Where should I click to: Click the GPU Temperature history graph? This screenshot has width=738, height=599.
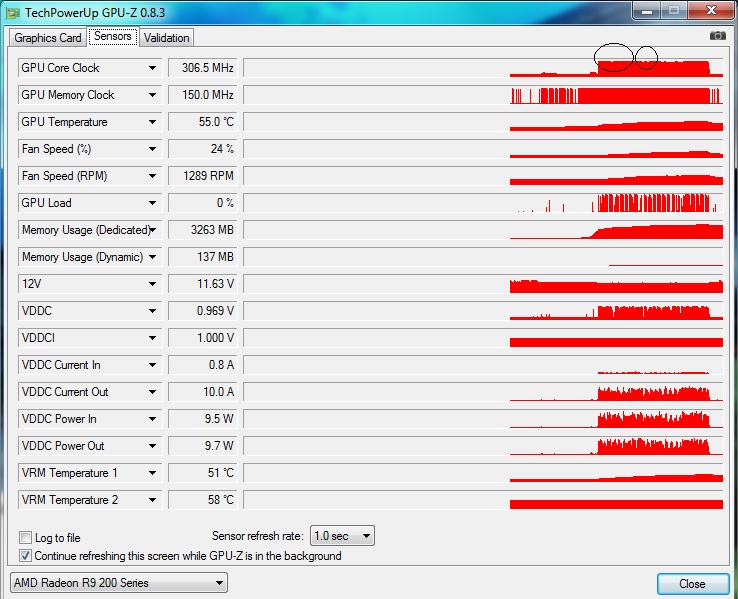pyautogui.click(x=483, y=122)
